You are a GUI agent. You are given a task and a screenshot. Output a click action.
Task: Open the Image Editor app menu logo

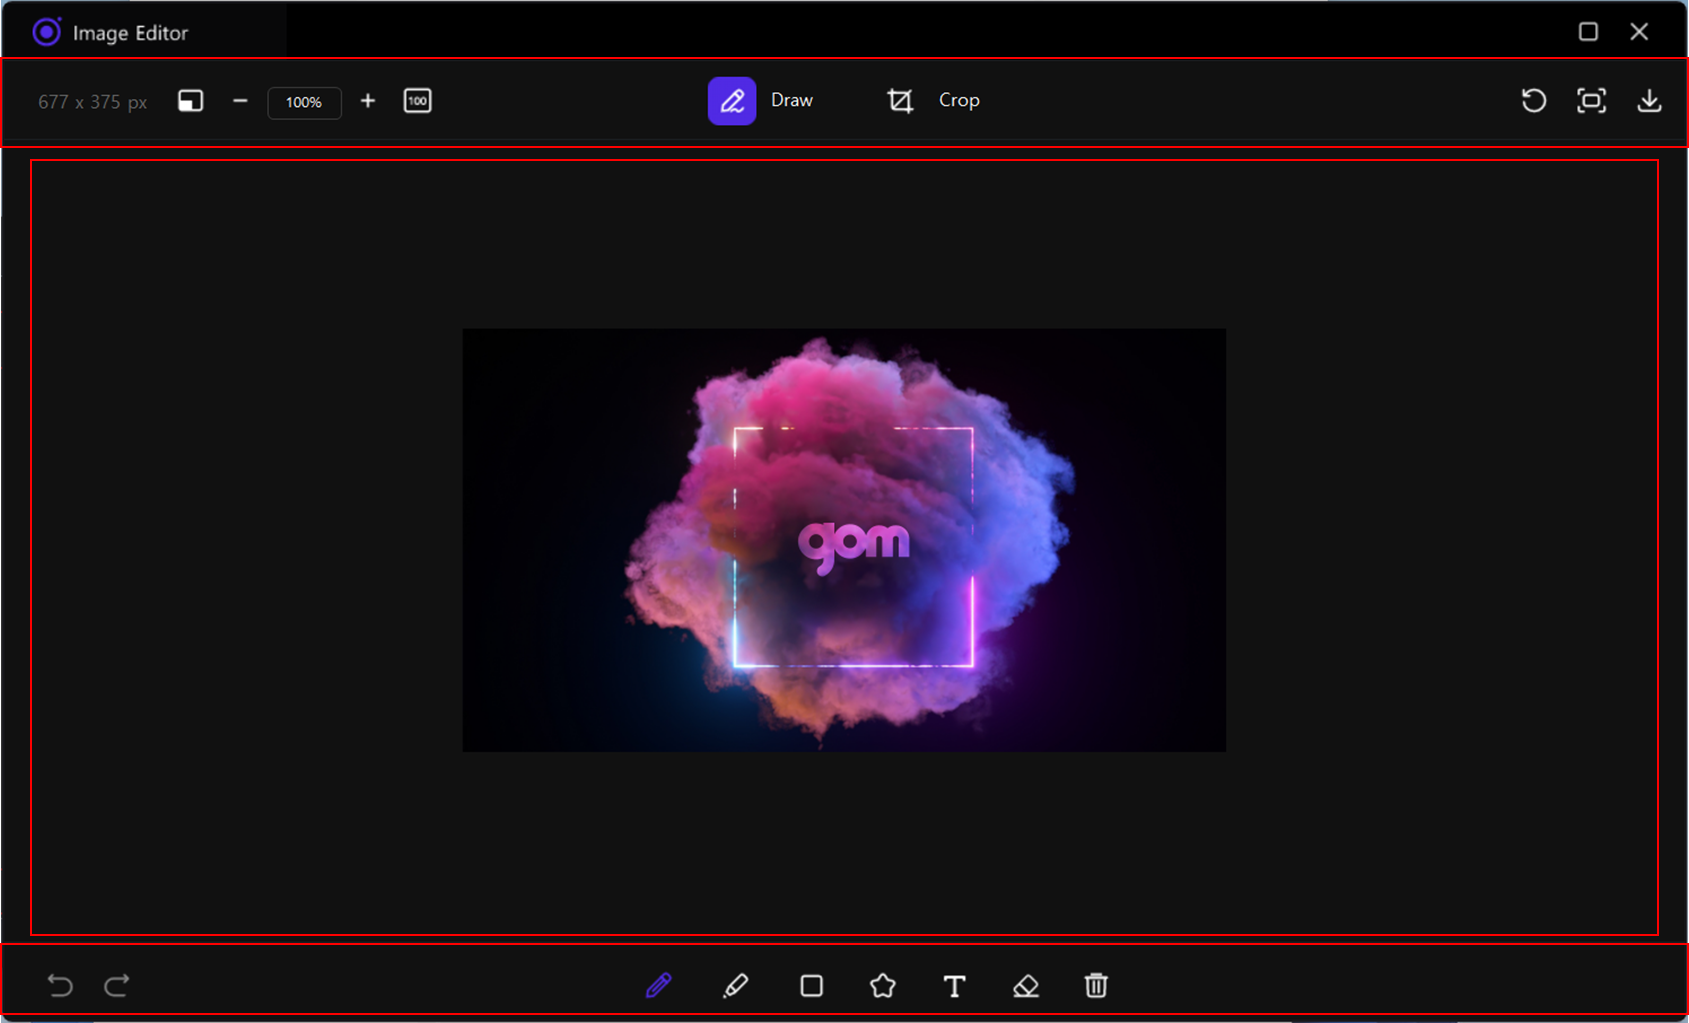tap(47, 31)
